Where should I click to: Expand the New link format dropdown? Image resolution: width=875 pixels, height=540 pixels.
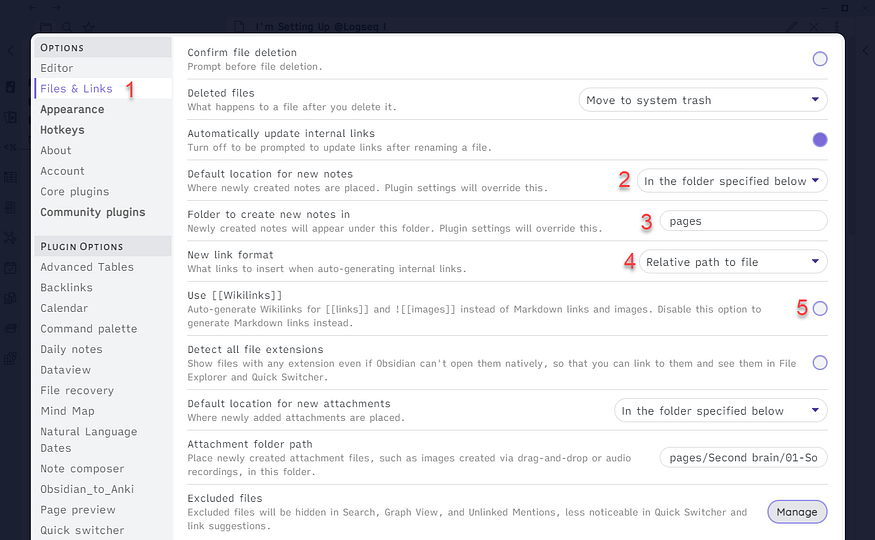(x=733, y=262)
